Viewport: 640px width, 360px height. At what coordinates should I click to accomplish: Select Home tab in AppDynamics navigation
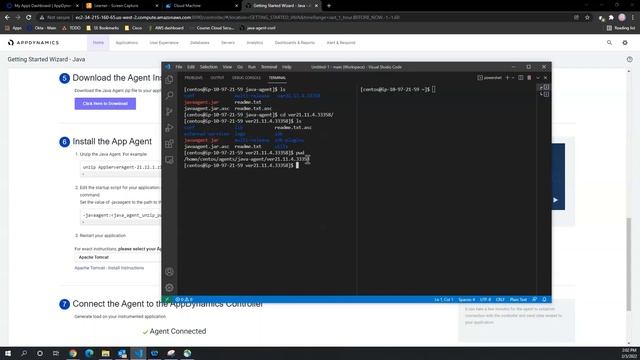click(x=98, y=42)
